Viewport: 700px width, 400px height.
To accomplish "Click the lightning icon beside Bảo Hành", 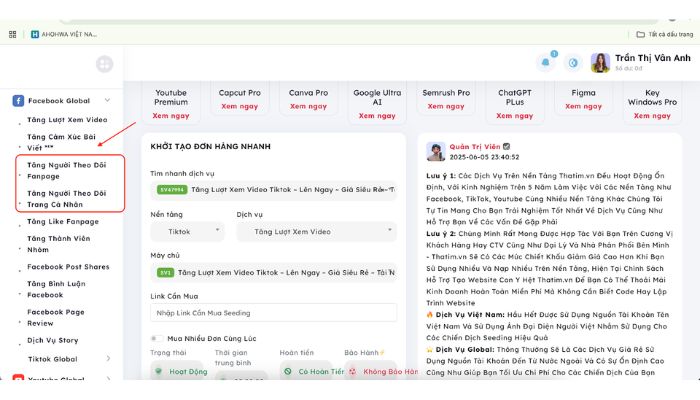I will tap(382, 353).
